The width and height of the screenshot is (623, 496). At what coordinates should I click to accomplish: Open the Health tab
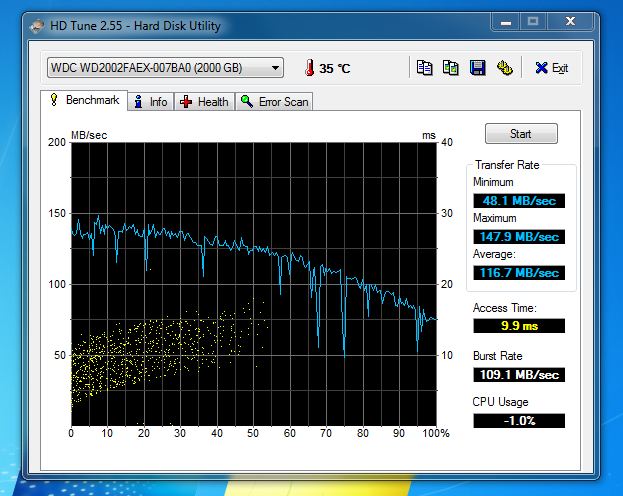(204, 102)
